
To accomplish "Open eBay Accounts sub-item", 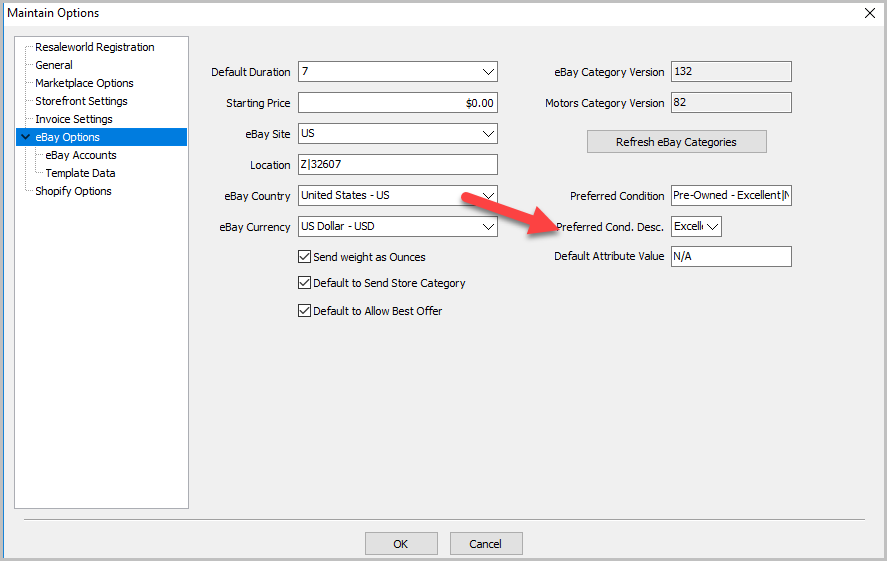I will point(81,155).
